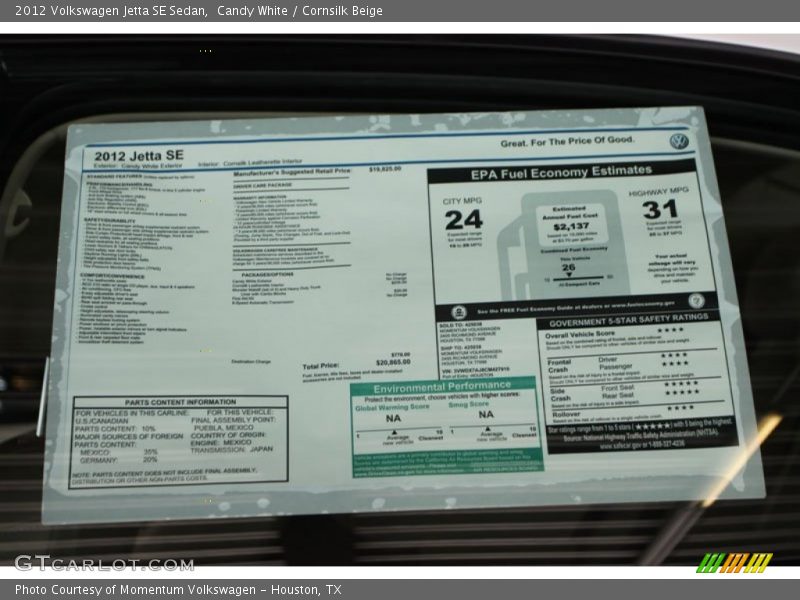
Task: Click the Combined Fuel Economy scale pointer
Action: 570,275
